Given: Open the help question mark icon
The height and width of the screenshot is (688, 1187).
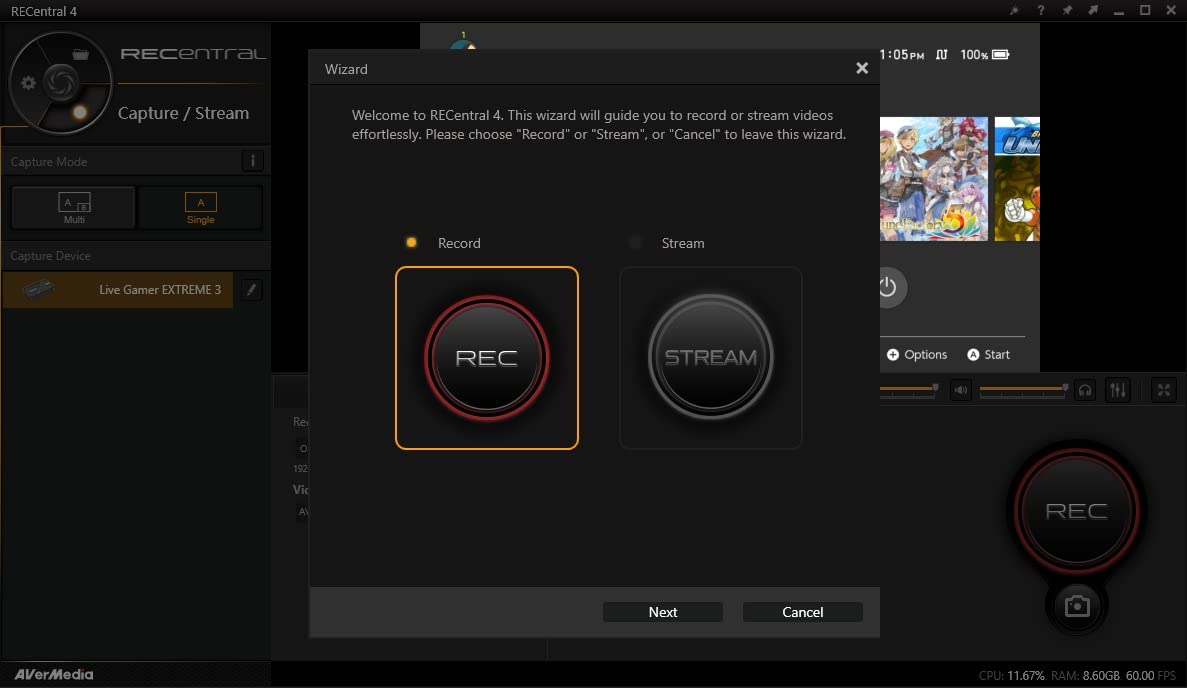Looking at the screenshot, I should point(1040,11).
